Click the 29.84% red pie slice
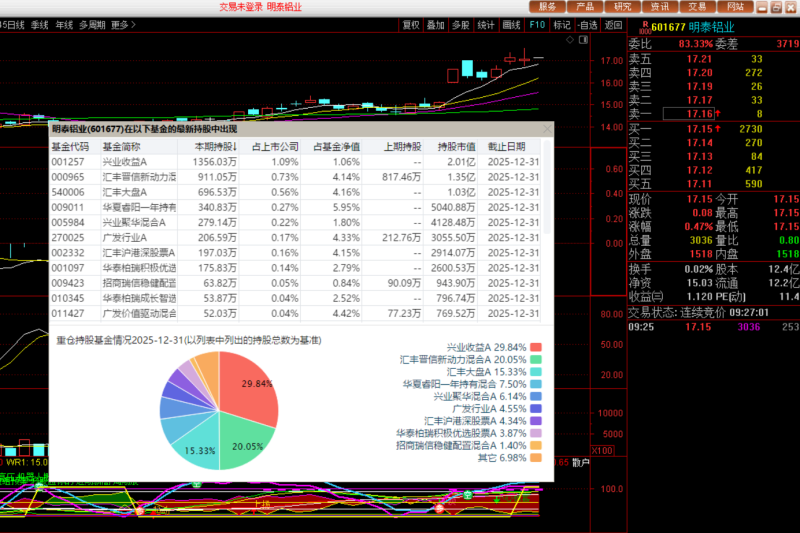The image size is (800, 533). [248, 388]
